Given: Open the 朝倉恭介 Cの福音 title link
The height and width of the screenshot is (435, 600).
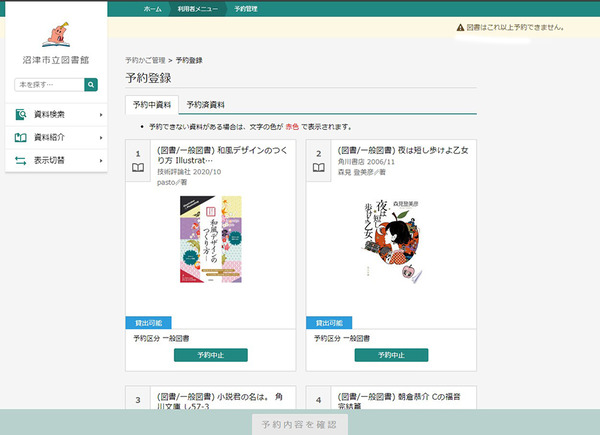Looking at the screenshot, I should (x=399, y=401).
